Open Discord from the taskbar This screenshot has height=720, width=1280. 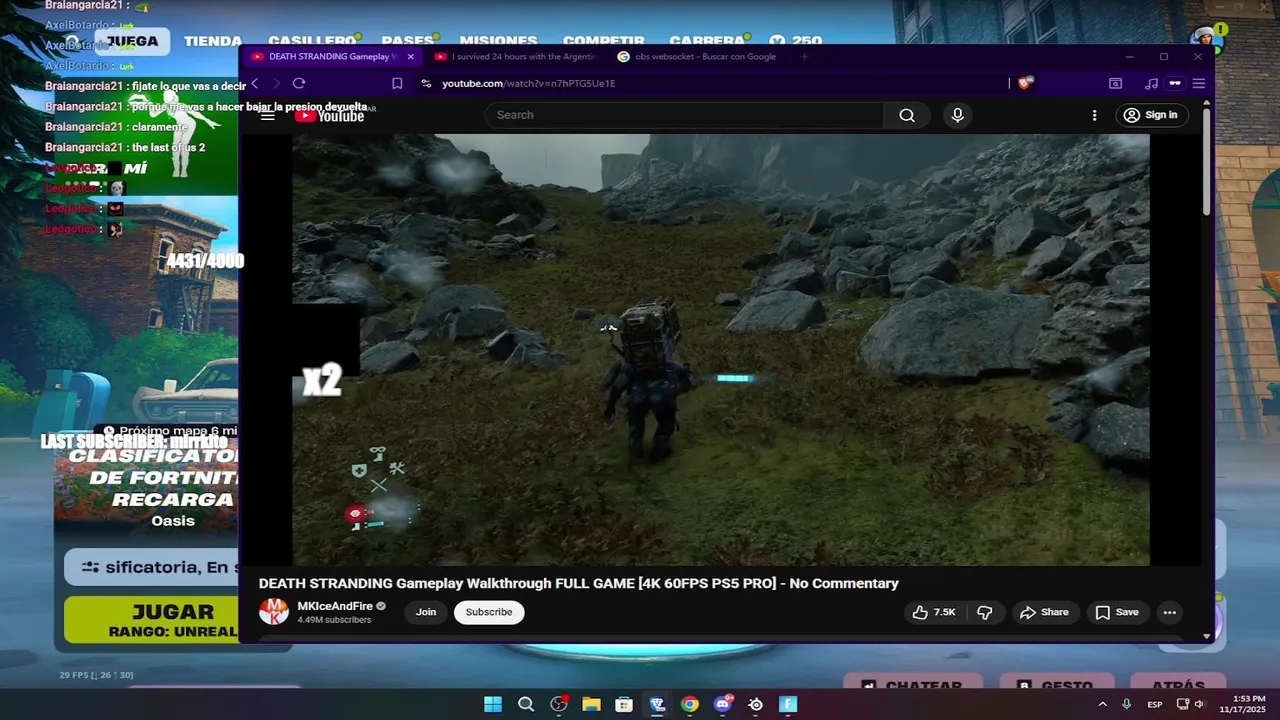pyautogui.click(x=723, y=704)
